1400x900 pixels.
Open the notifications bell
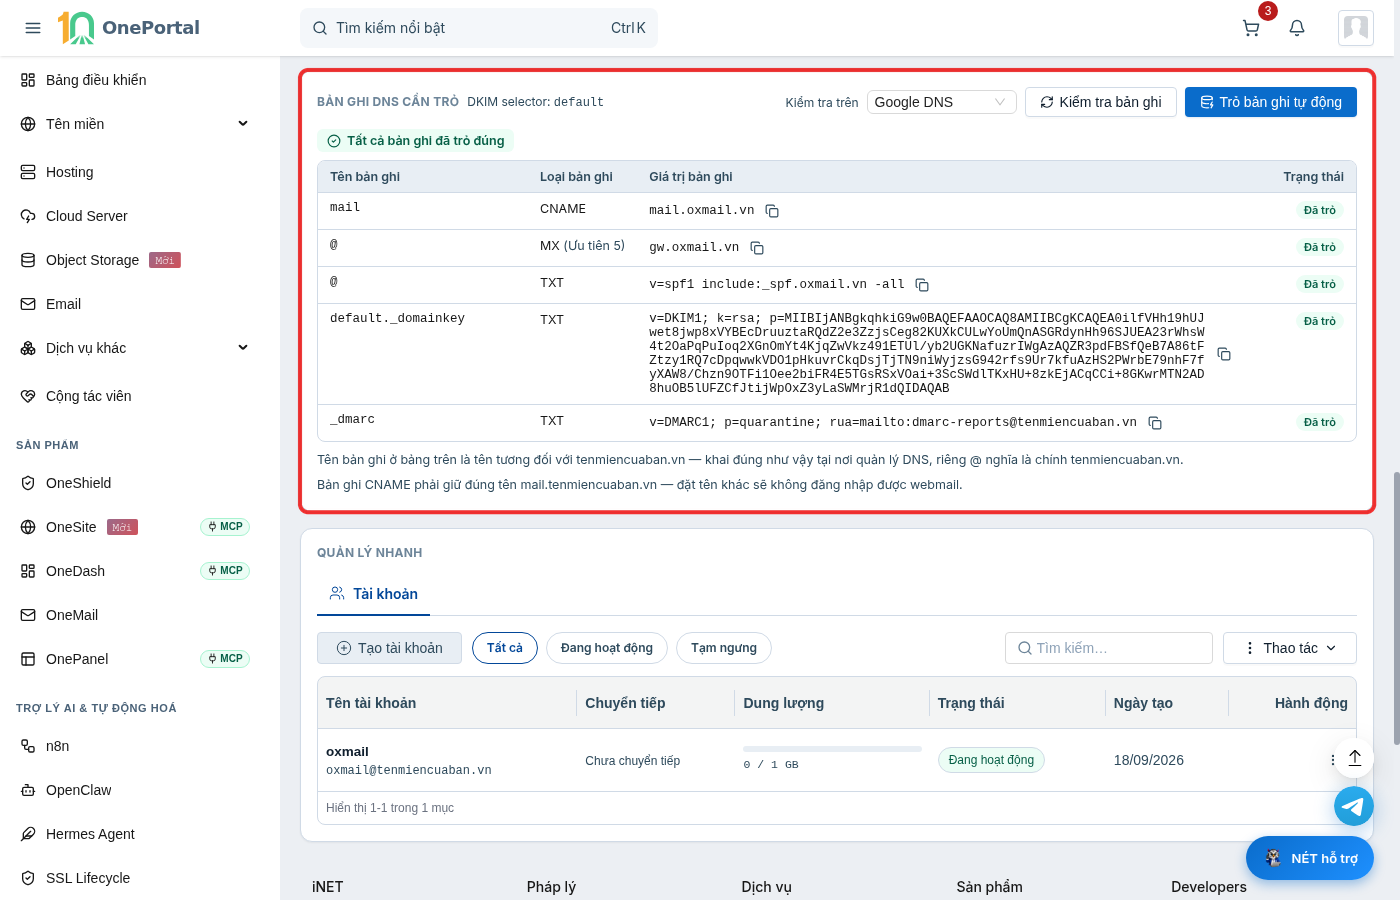click(1297, 28)
